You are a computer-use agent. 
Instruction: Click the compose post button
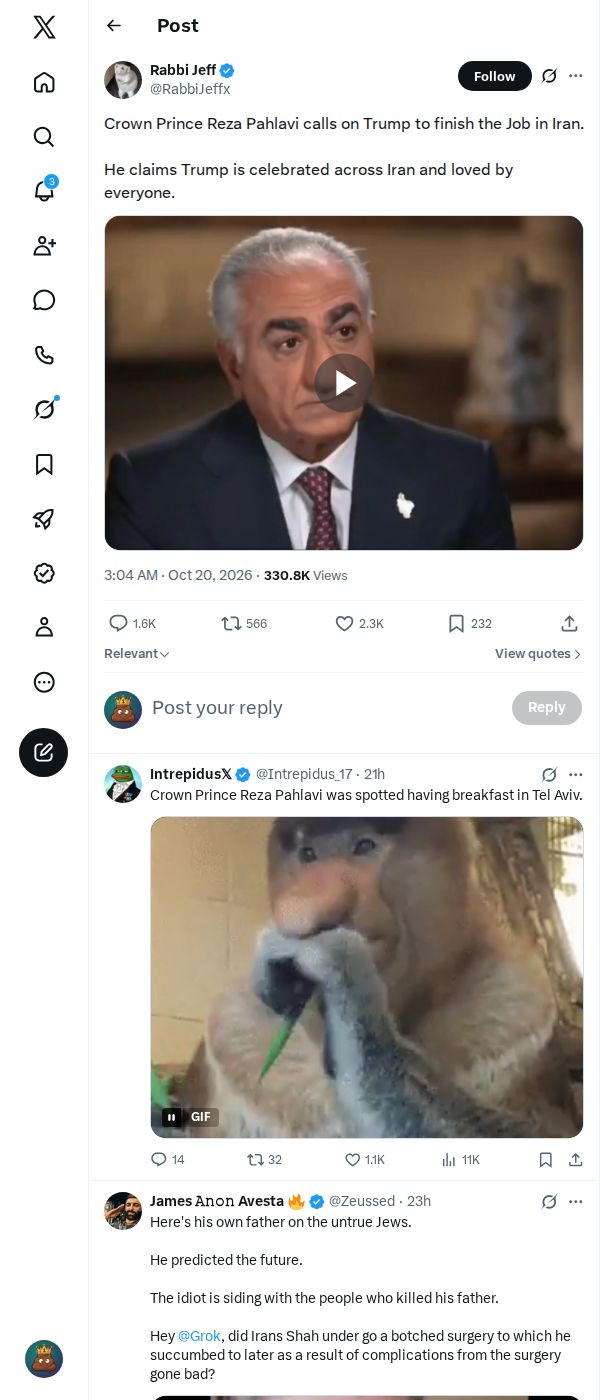(44, 753)
